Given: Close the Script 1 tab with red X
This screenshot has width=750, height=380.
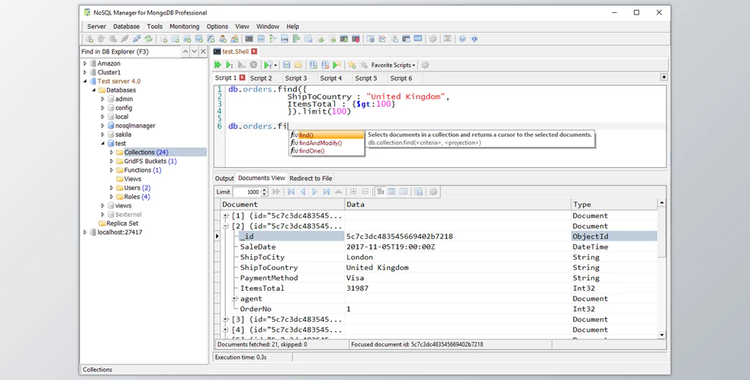Looking at the screenshot, I should point(243,78).
